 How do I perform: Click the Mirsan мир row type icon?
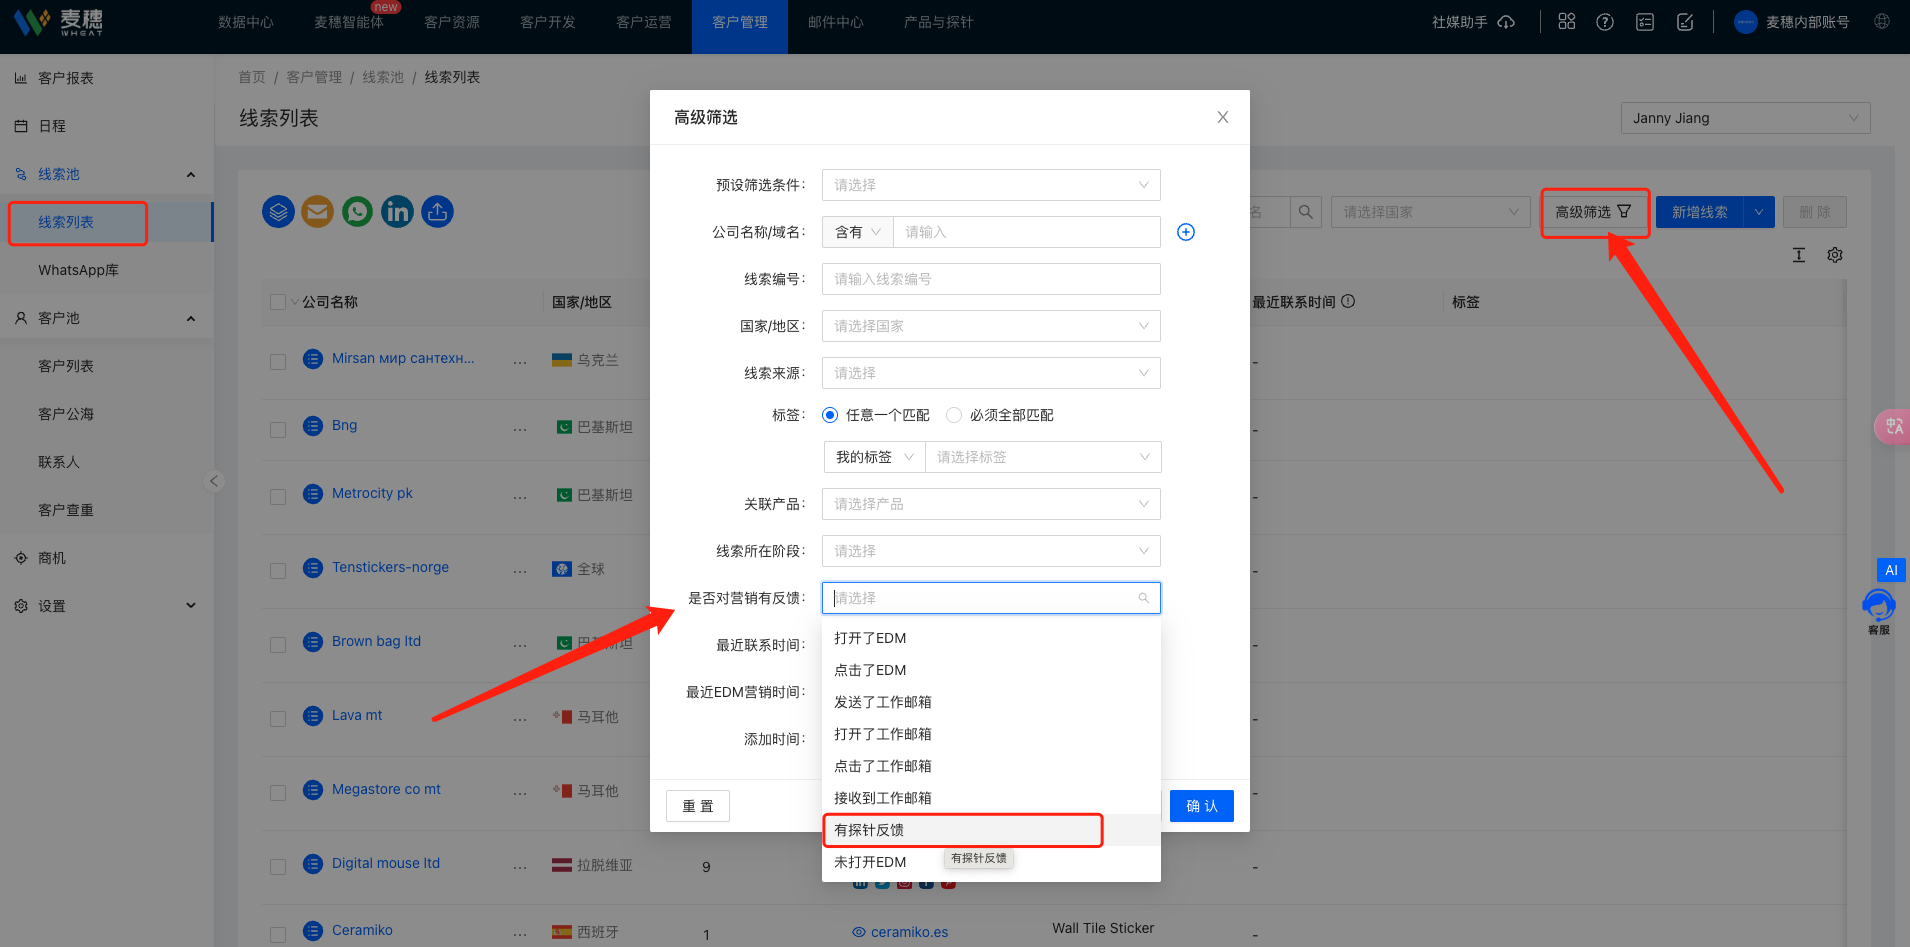(x=313, y=359)
